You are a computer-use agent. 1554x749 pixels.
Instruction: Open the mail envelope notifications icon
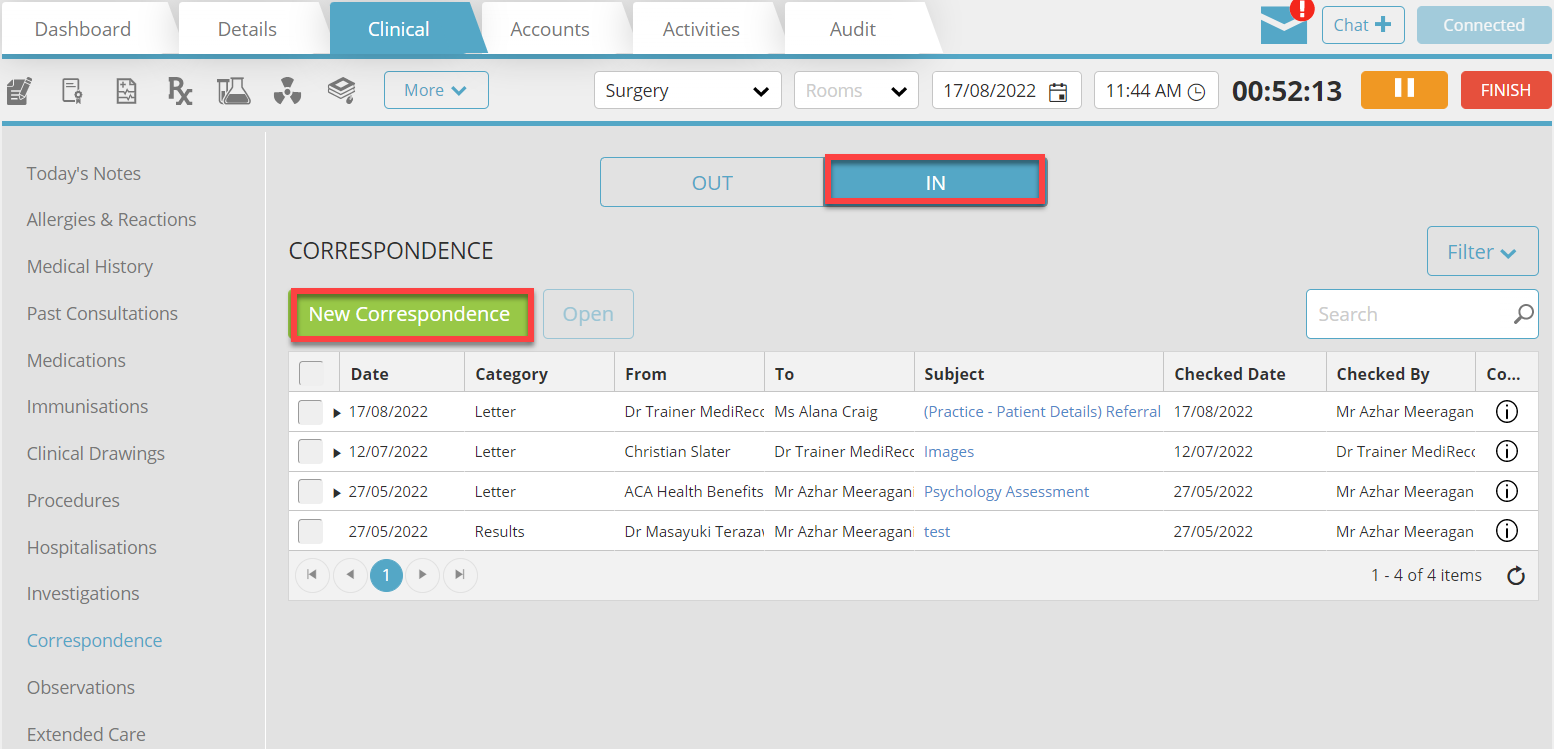coord(1284,26)
